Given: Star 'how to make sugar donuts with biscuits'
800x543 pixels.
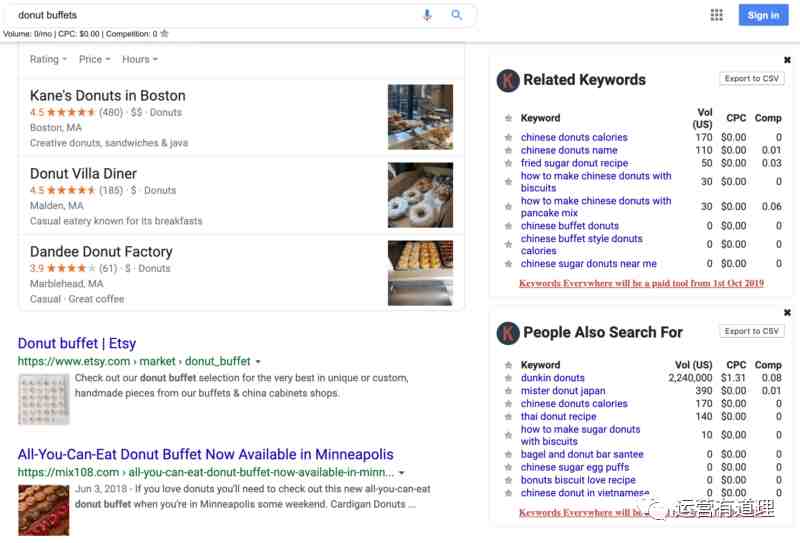Looking at the screenshot, I should (508, 435).
